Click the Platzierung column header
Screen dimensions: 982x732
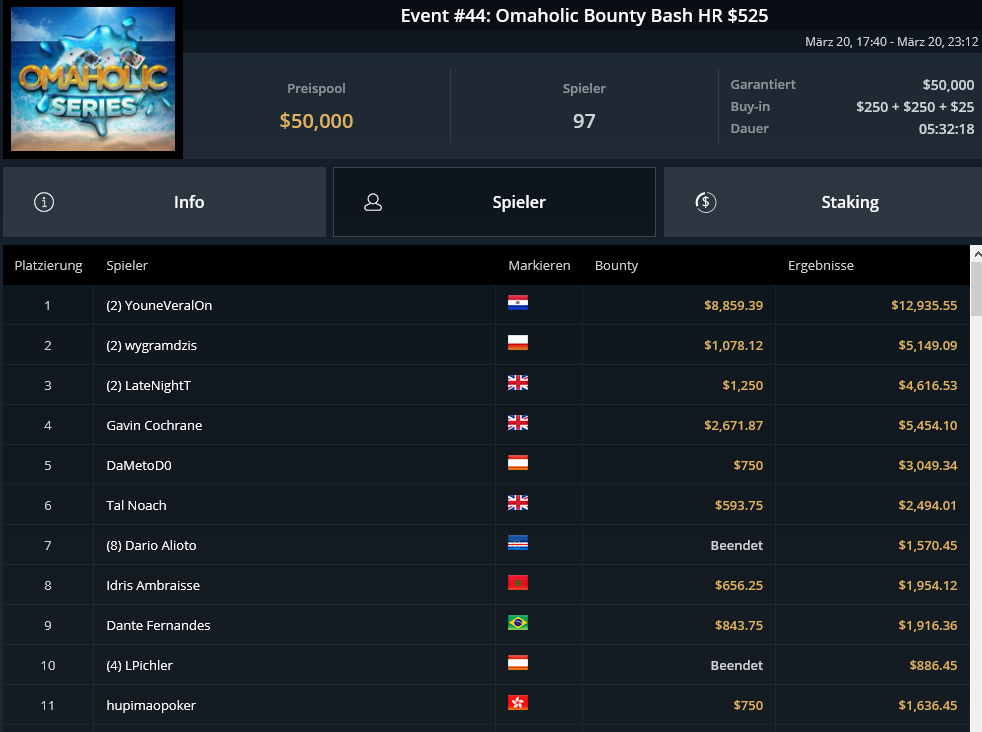click(48, 265)
